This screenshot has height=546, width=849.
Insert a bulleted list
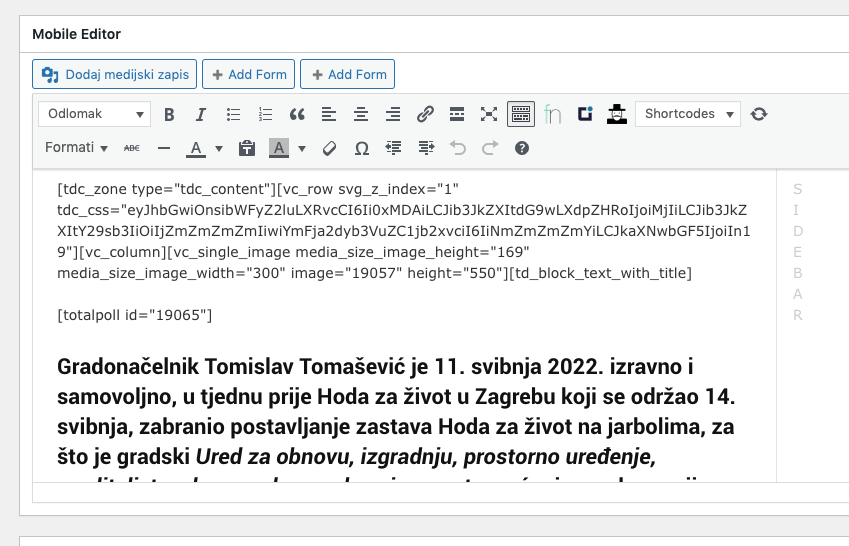[x=233, y=114]
